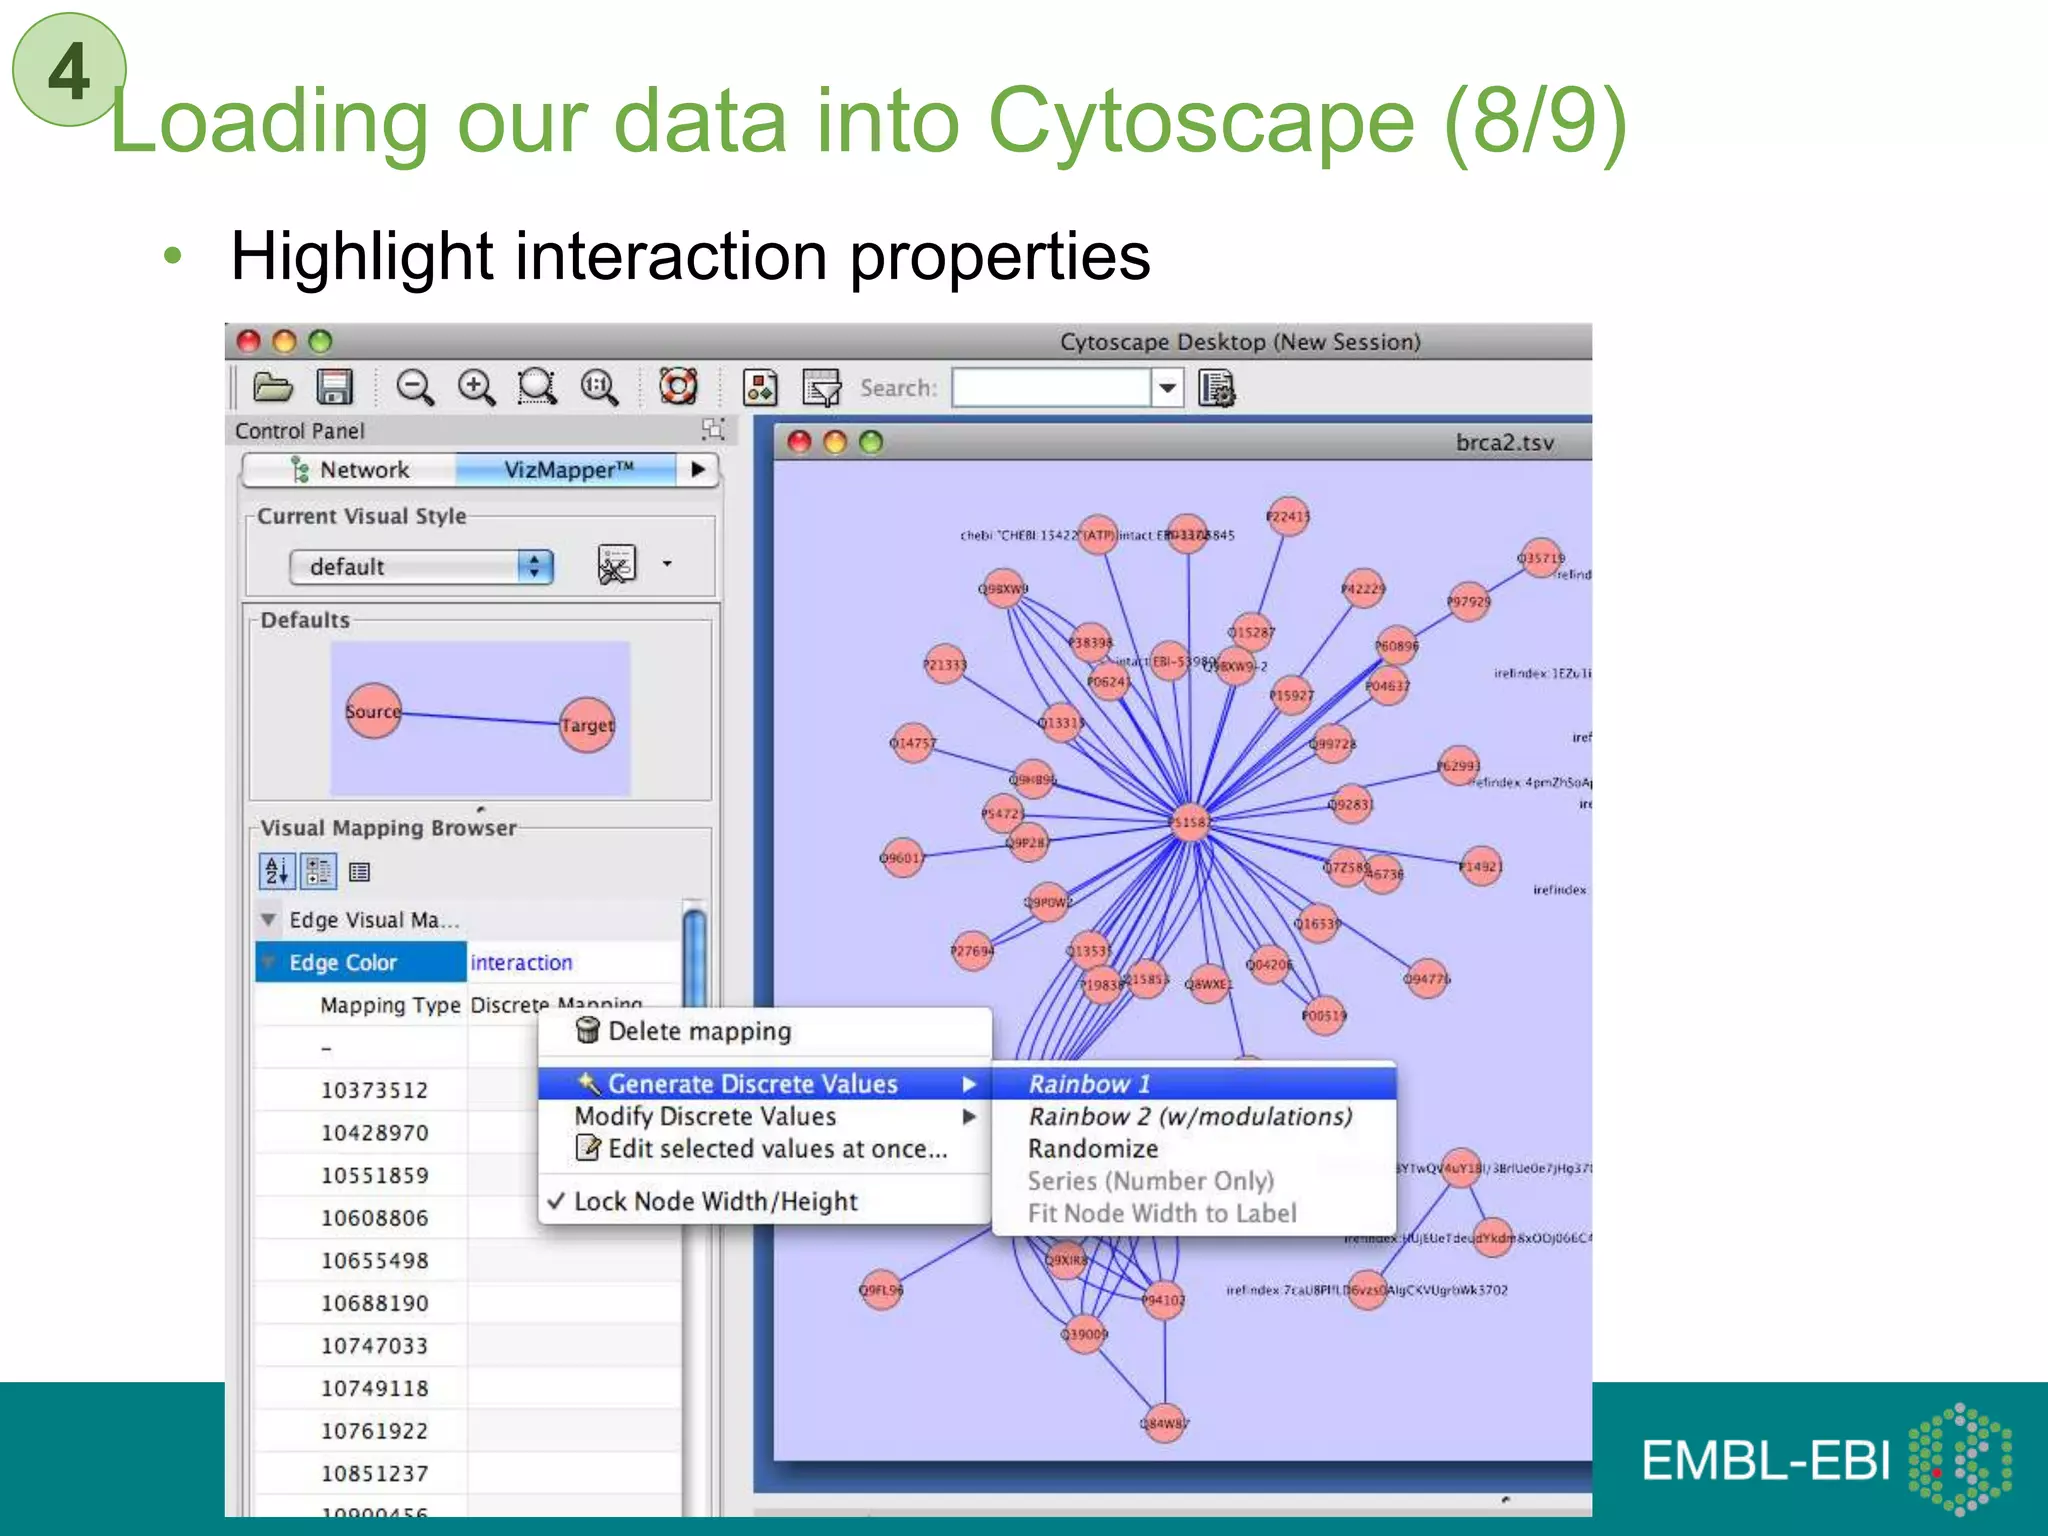
Task: Click inside the Search input field
Action: pyautogui.click(x=1050, y=388)
